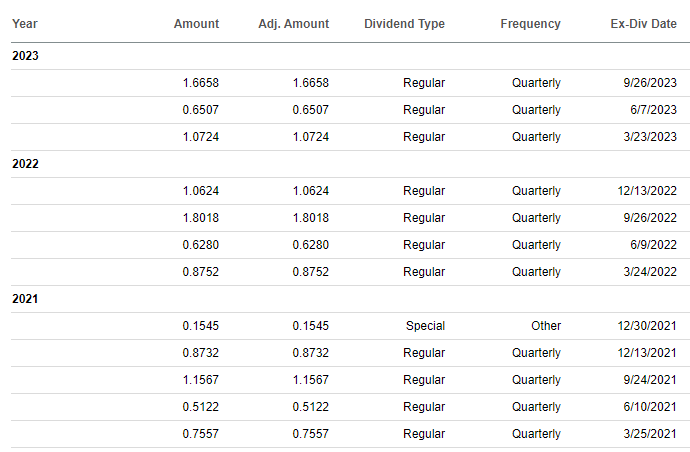690x452 pixels.
Task: Click the amount value 1.1567
Action: pos(201,380)
